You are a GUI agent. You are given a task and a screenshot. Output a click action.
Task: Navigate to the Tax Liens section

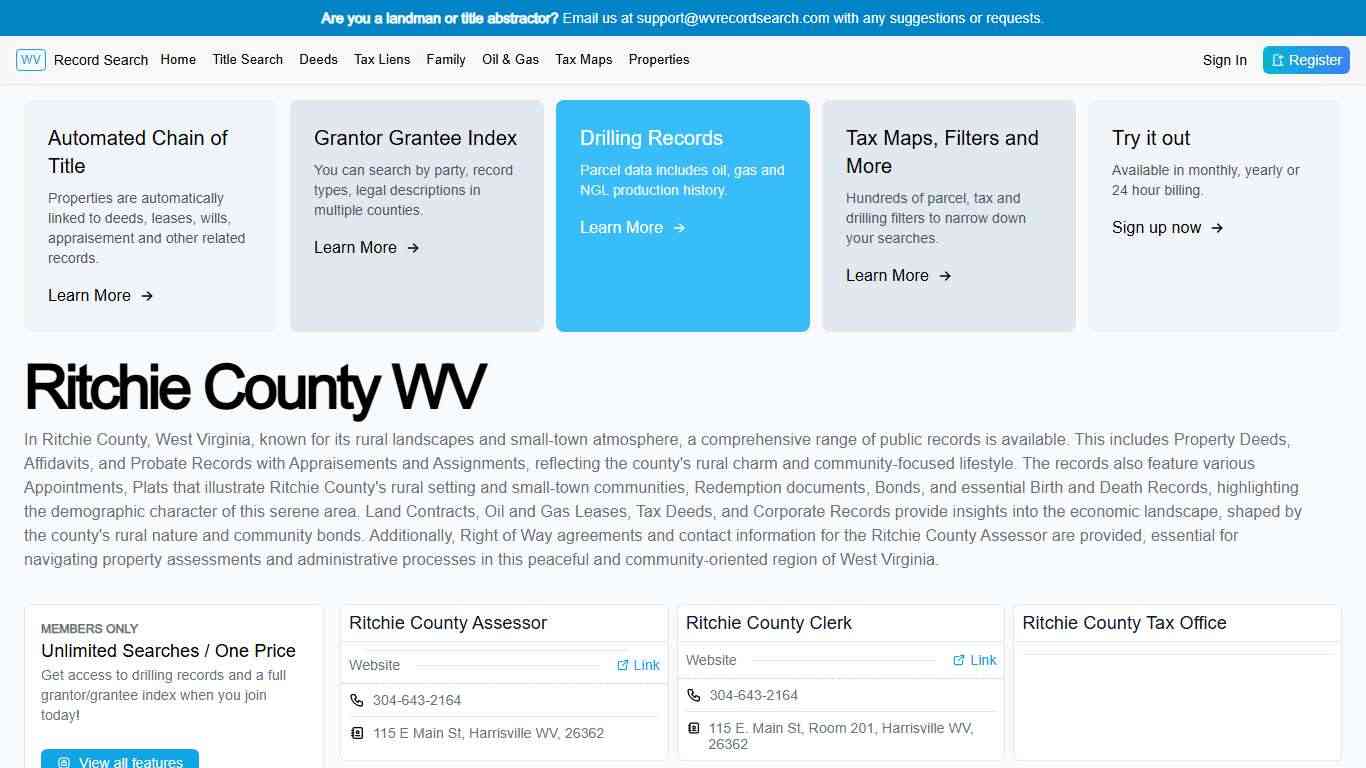click(x=382, y=60)
